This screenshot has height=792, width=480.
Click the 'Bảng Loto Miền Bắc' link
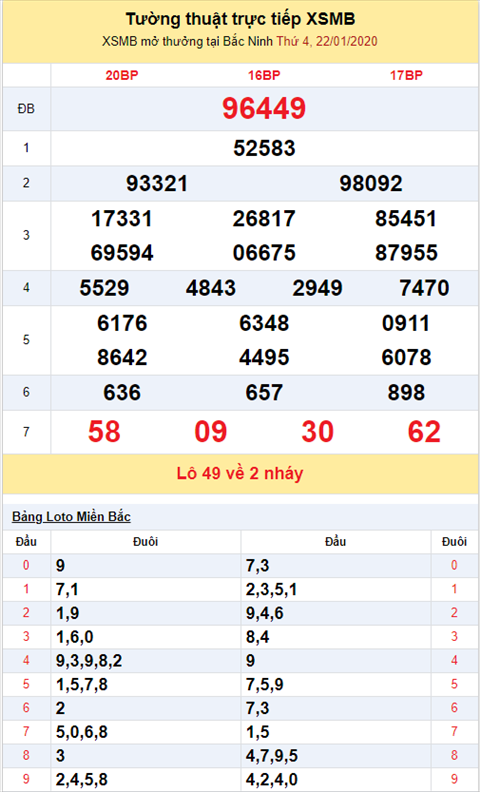tap(71, 517)
